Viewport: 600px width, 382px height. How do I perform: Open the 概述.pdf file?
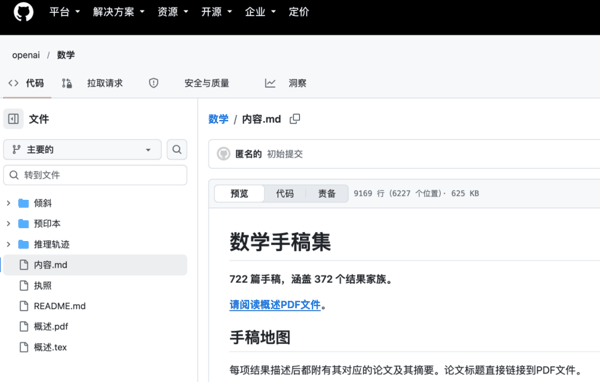click(x=51, y=326)
